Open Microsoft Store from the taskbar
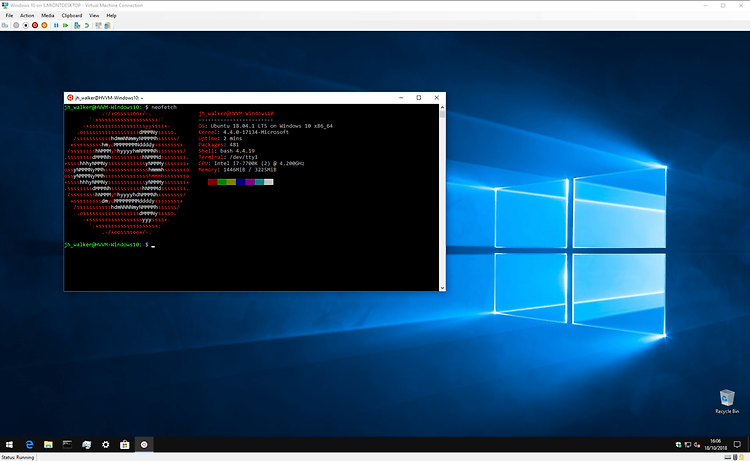This screenshot has height=461, width=750. [125, 445]
